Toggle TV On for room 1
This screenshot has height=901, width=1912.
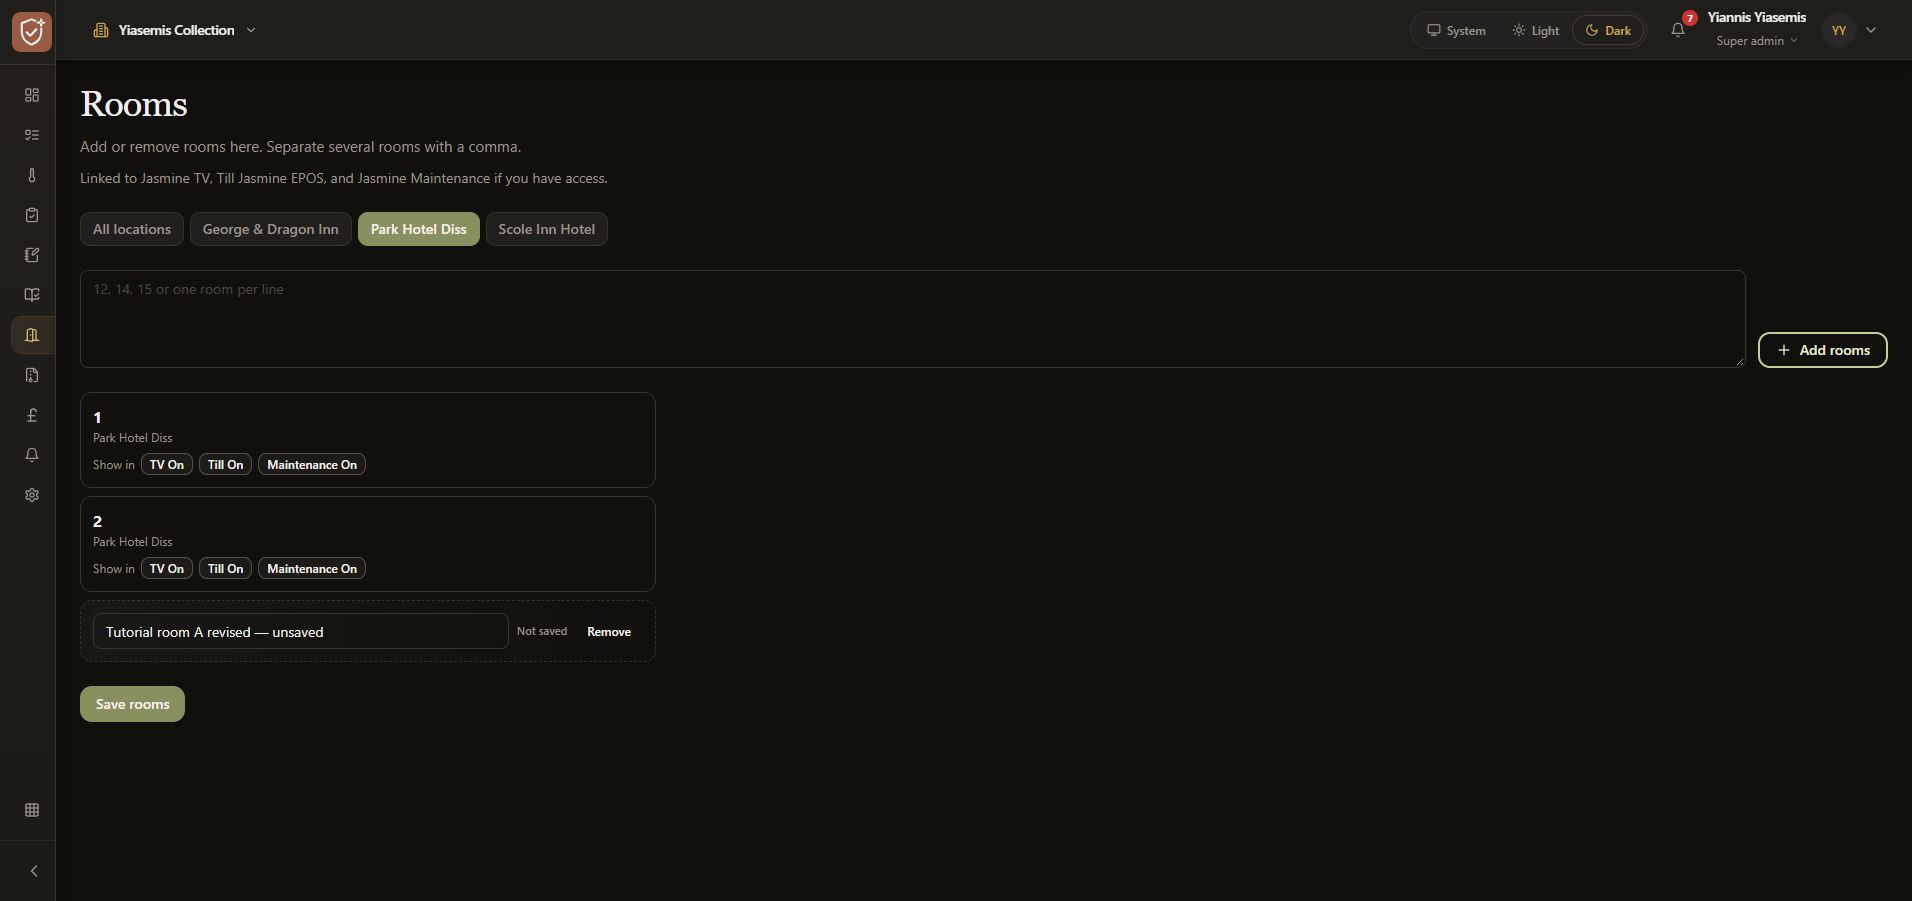click(167, 465)
